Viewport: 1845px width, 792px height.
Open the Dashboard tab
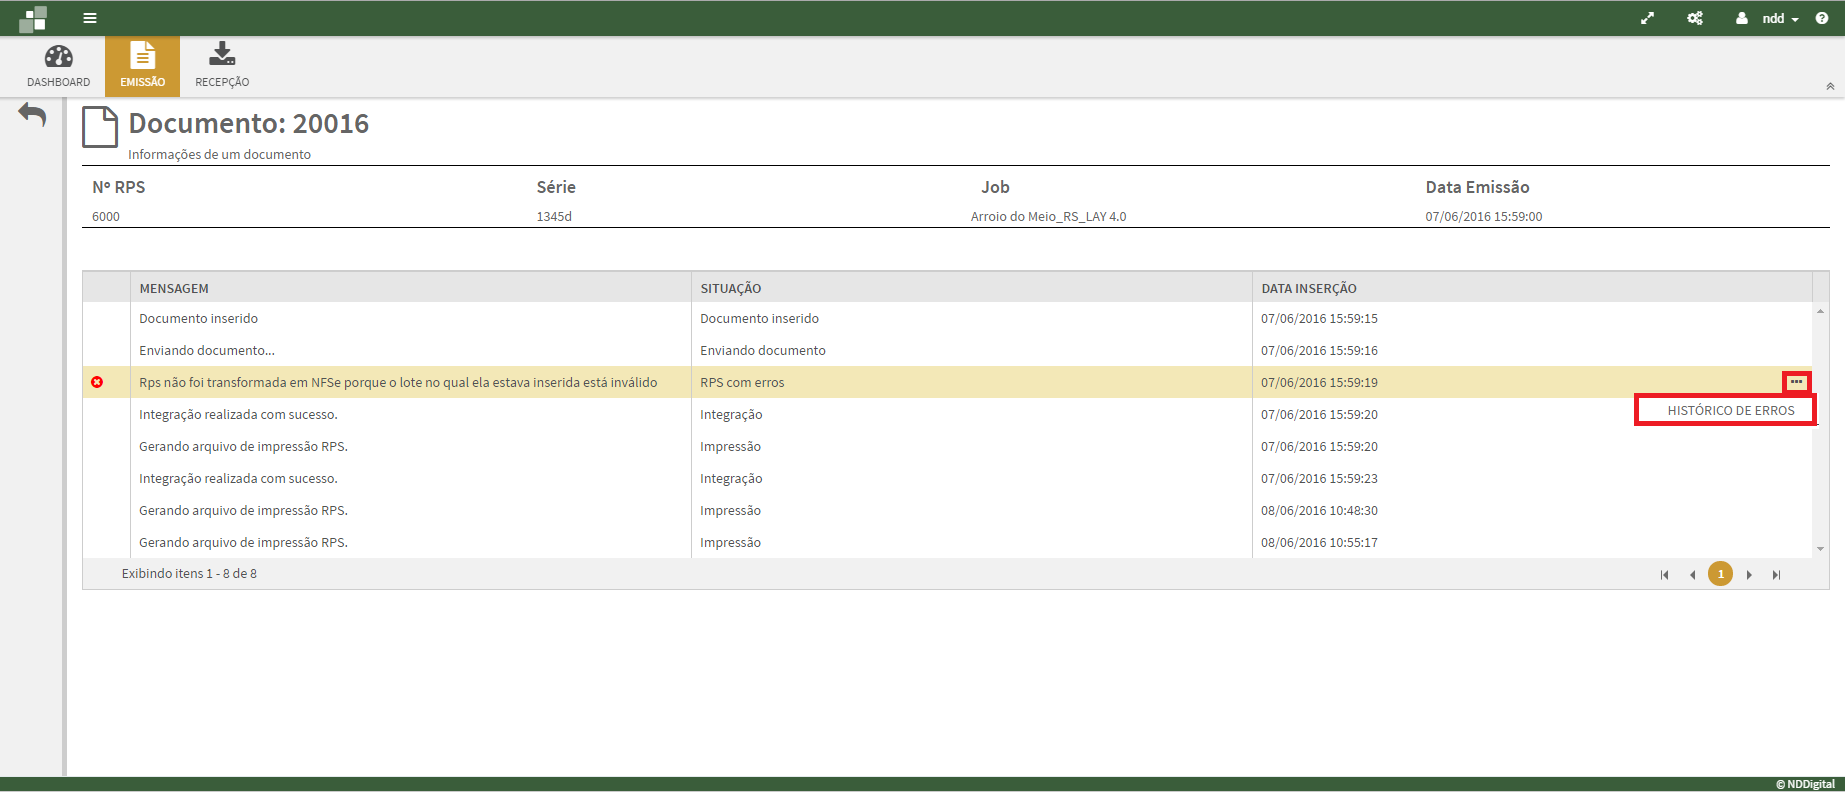pos(58,66)
